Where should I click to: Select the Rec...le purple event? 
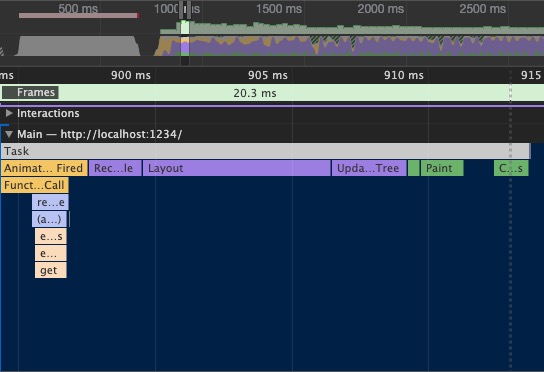tap(115, 168)
